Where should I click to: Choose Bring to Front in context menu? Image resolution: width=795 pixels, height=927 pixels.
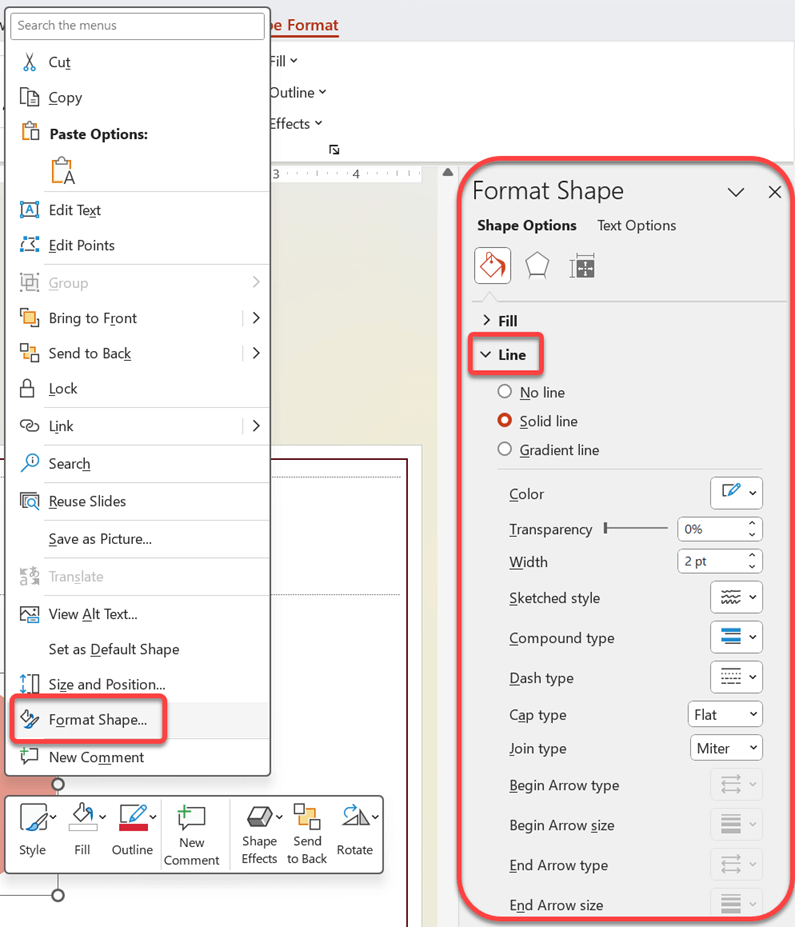pyautogui.click(x=92, y=318)
